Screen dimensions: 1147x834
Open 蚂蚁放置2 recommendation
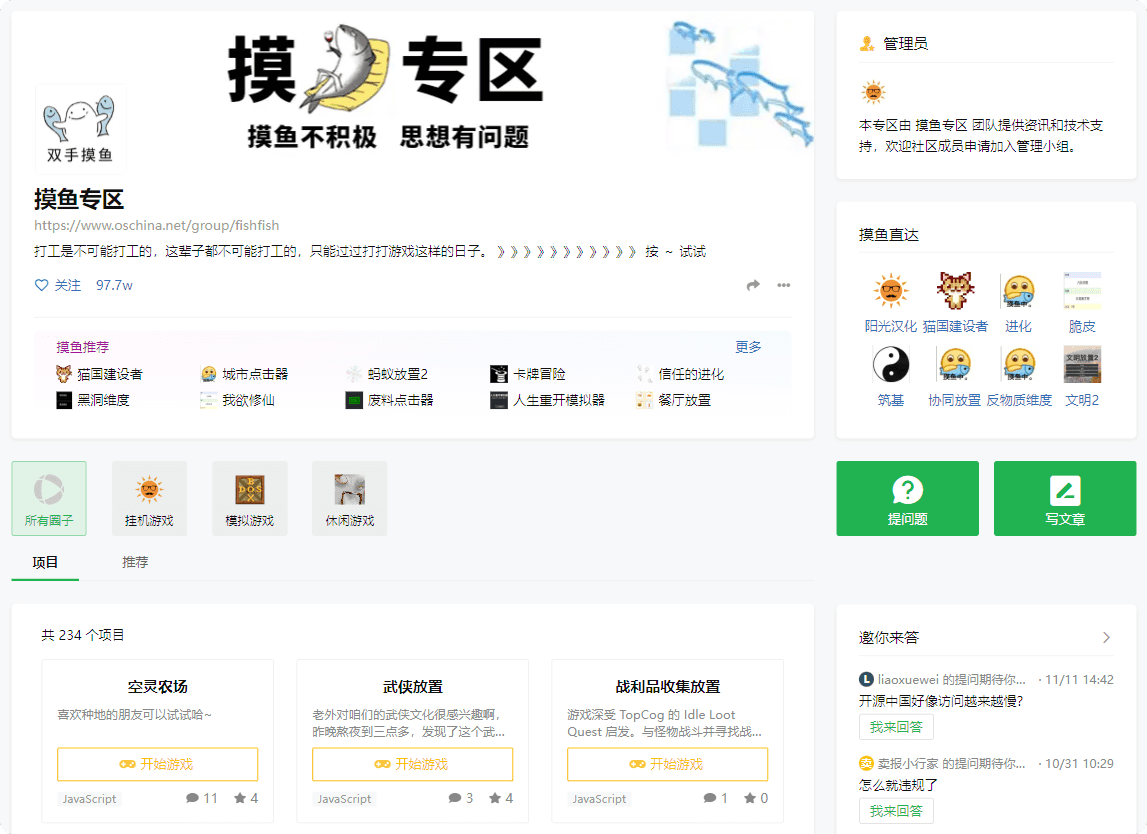click(387, 374)
